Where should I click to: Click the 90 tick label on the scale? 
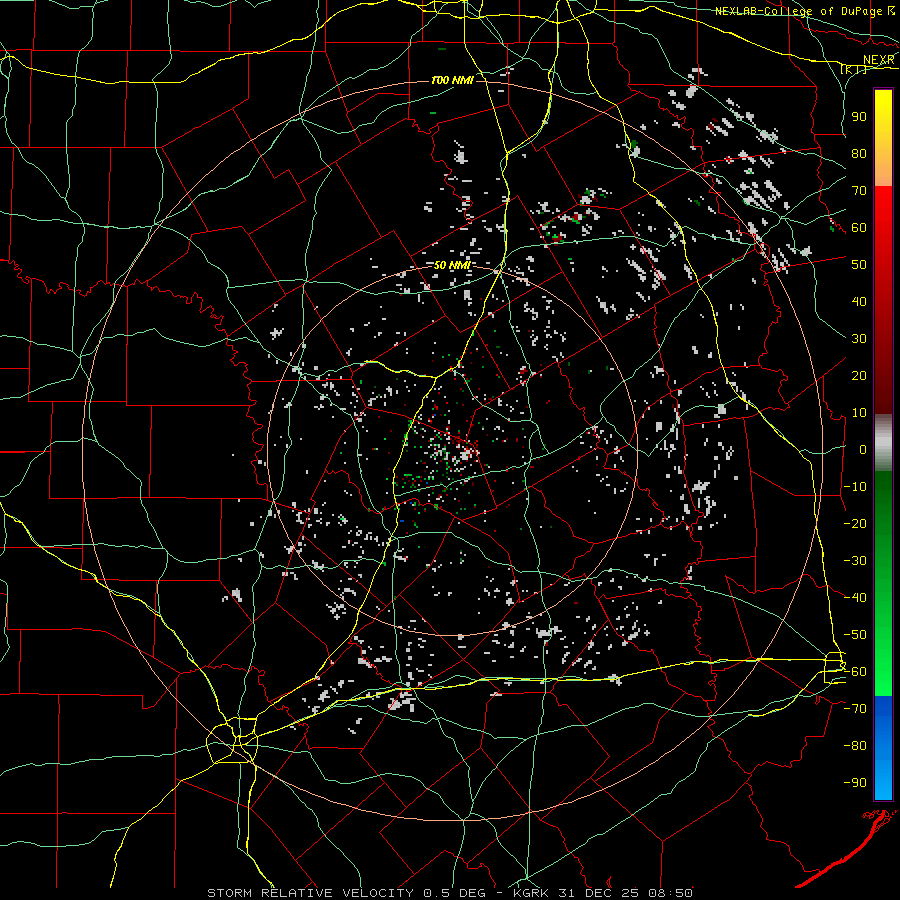(x=859, y=117)
